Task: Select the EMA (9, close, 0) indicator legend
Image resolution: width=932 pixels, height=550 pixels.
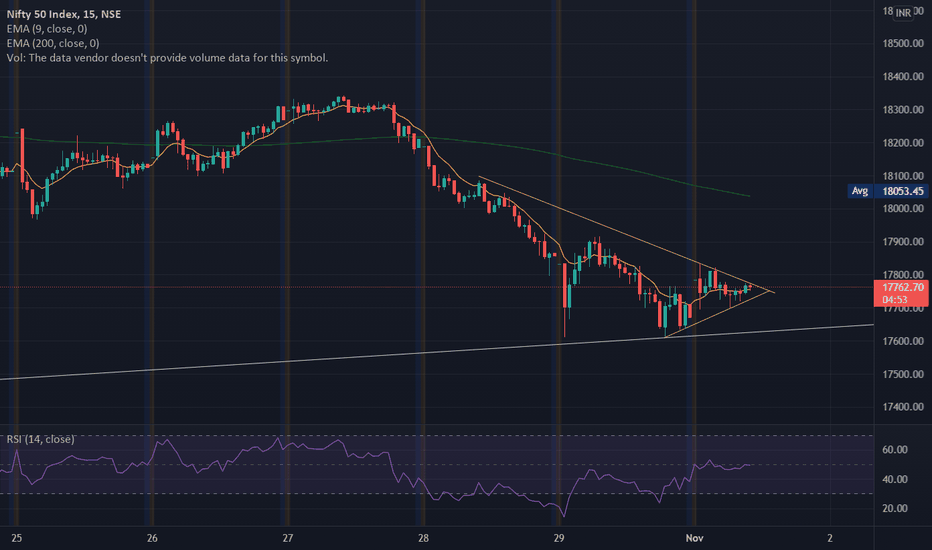Action: pyautogui.click(x=47, y=29)
